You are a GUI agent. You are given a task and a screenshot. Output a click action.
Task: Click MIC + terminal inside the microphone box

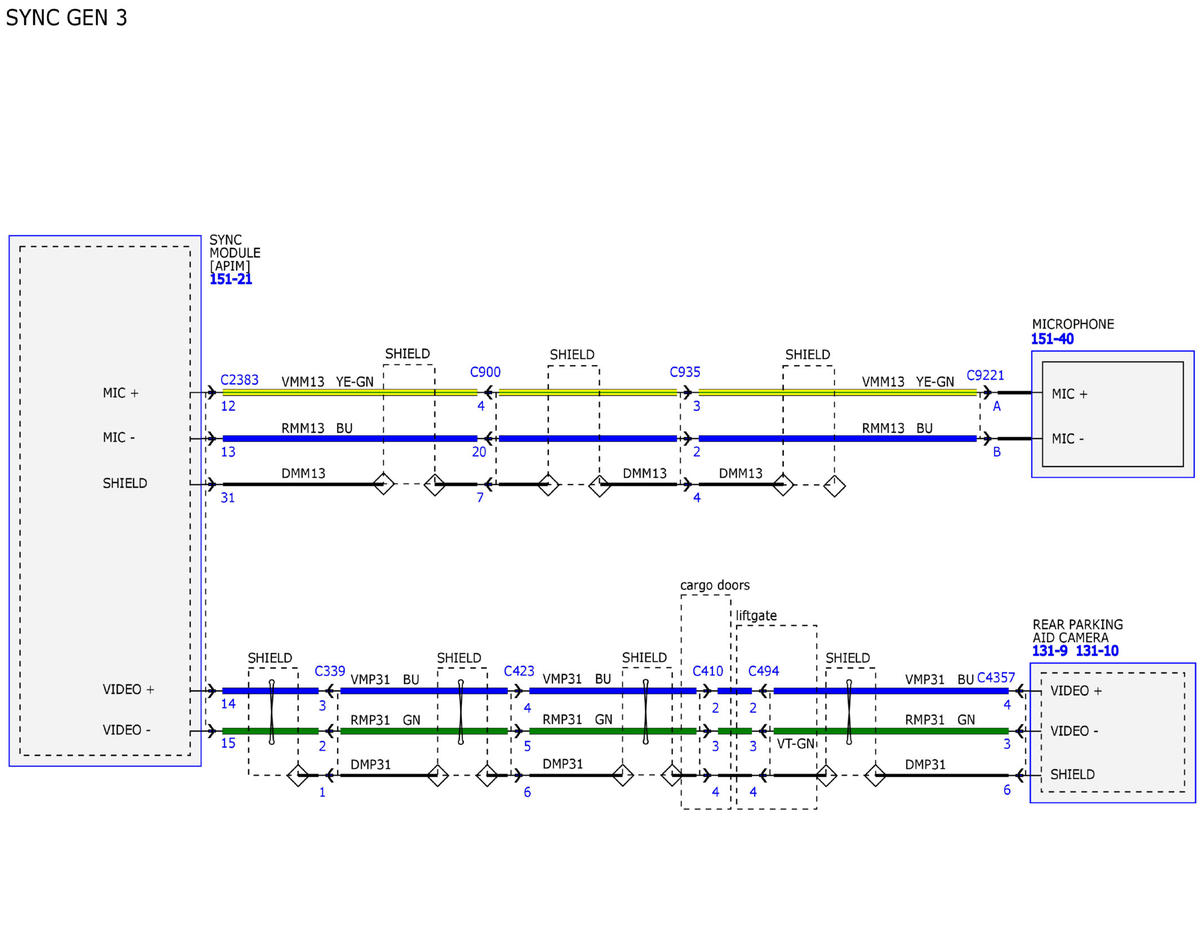(x=1070, y=394)
